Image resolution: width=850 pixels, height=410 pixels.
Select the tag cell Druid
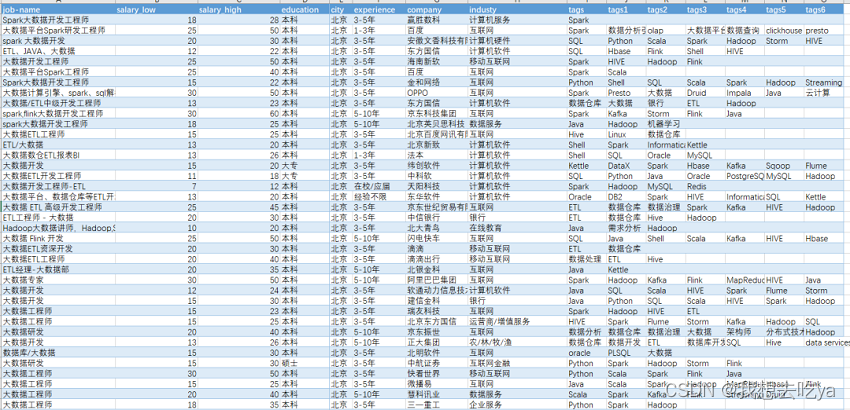pyautogui.click(x=705, y=93)
